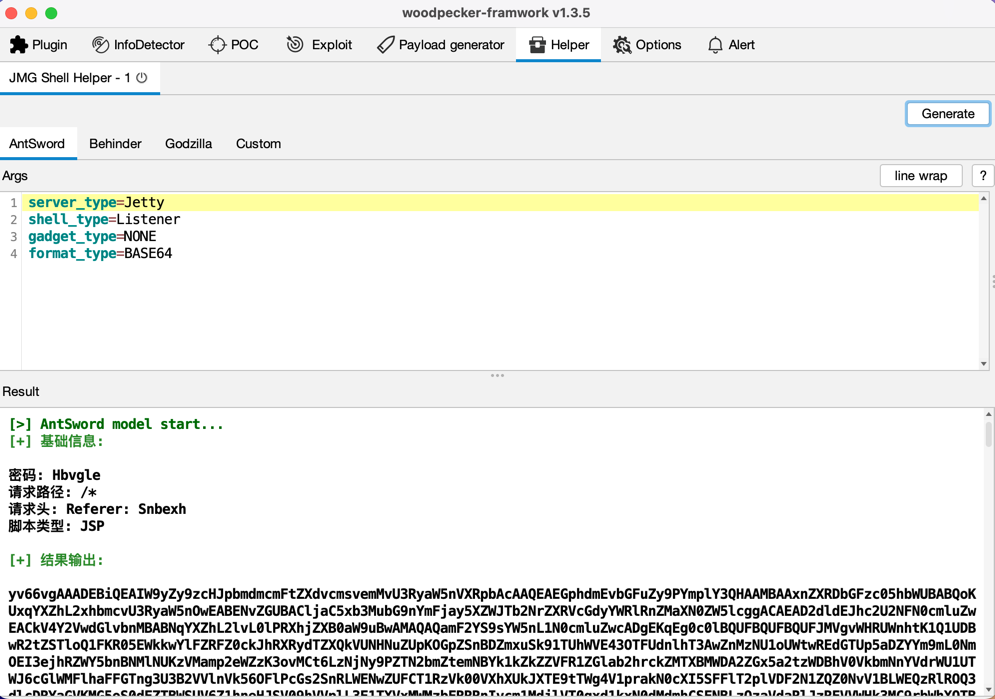
Task: Open the Plugin tab
Action: click(39, 44)
